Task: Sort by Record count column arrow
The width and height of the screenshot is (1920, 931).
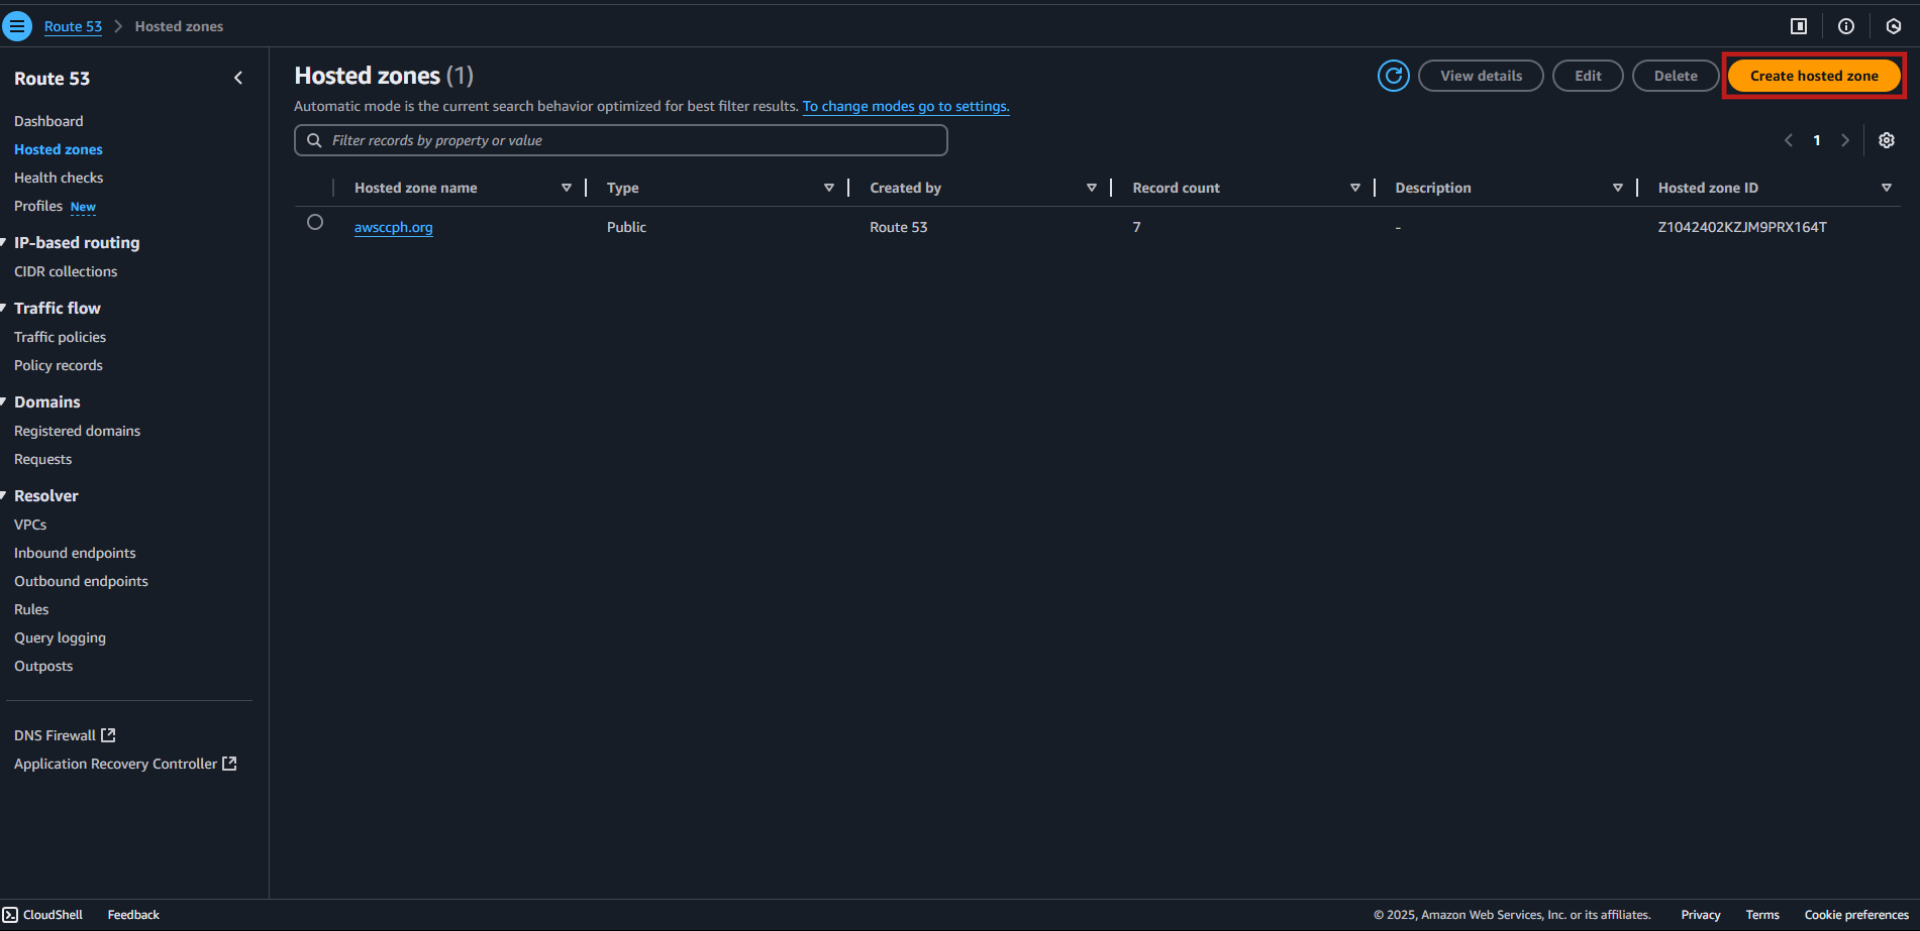Action: pos(1355,188)
